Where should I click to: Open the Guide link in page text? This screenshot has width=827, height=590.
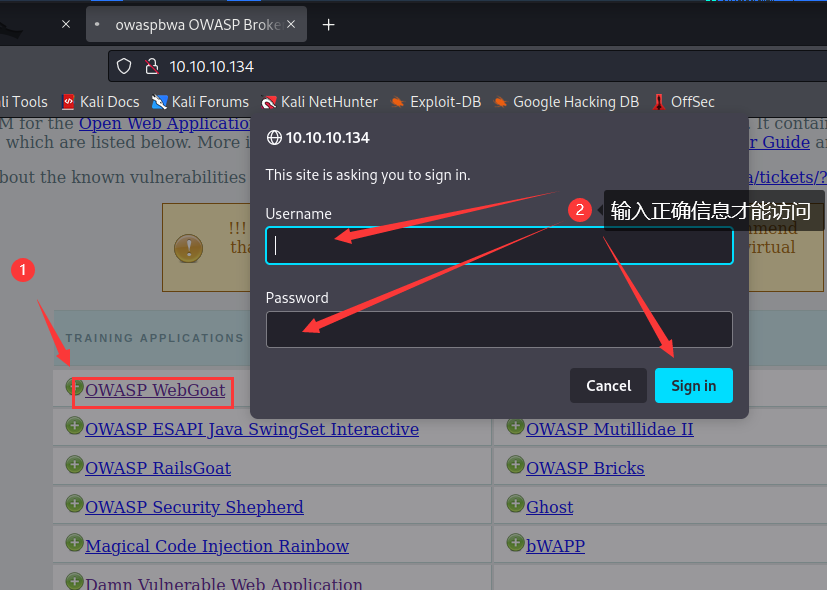click(x=780, y=142)
